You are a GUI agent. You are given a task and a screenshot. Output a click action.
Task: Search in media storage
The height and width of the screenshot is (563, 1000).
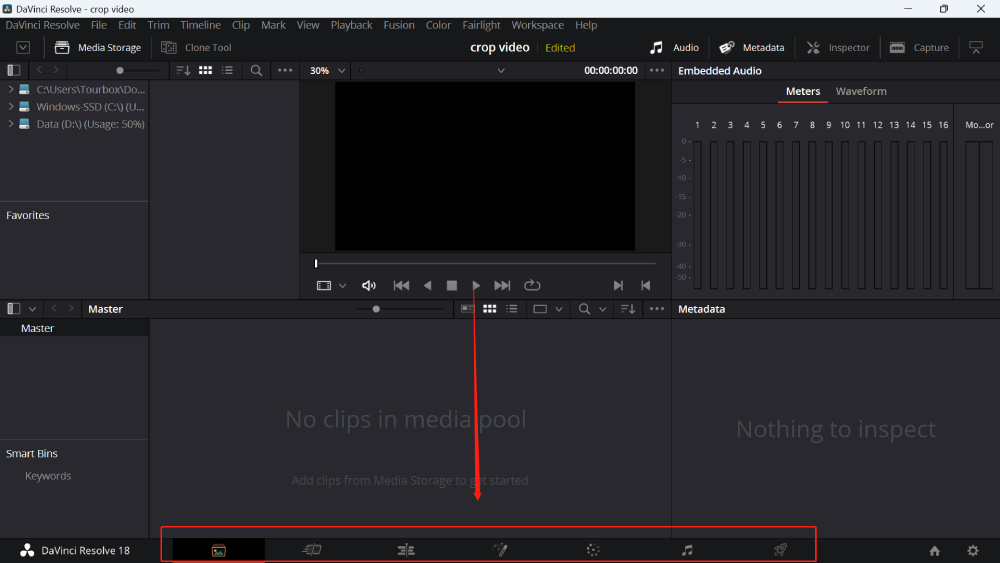256,70
